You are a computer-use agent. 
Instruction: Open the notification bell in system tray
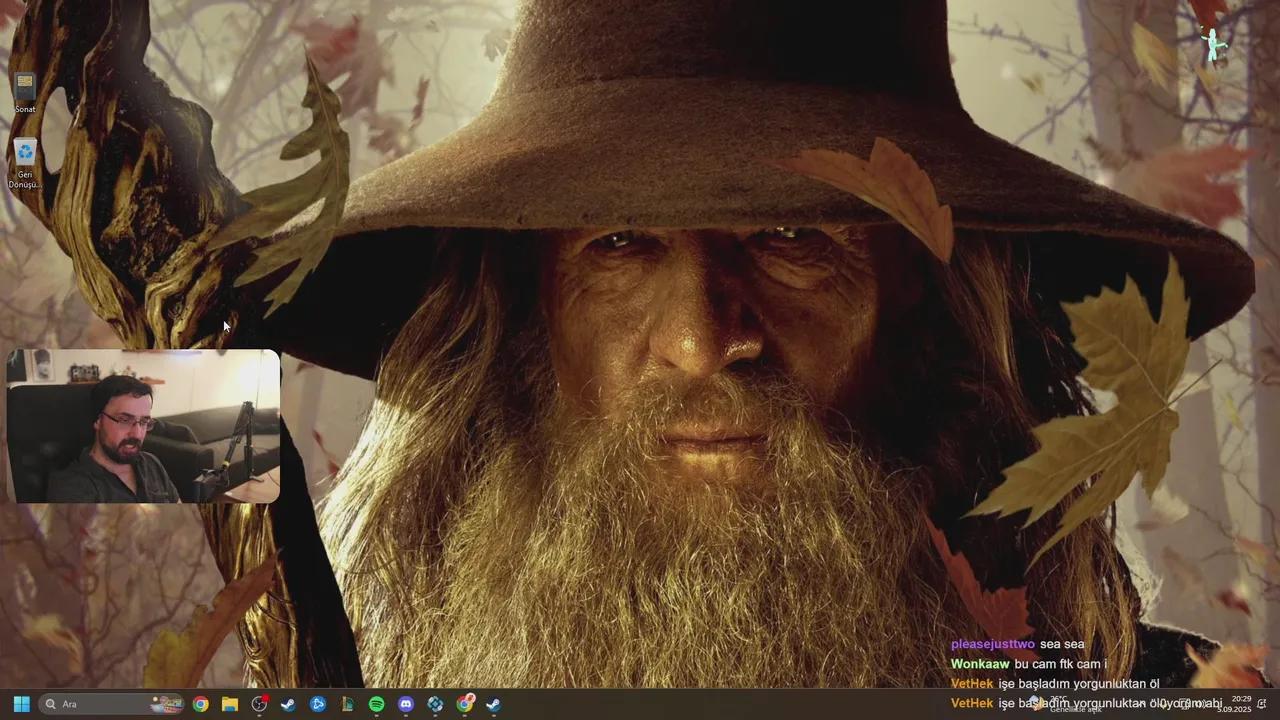pos(1262,704)
